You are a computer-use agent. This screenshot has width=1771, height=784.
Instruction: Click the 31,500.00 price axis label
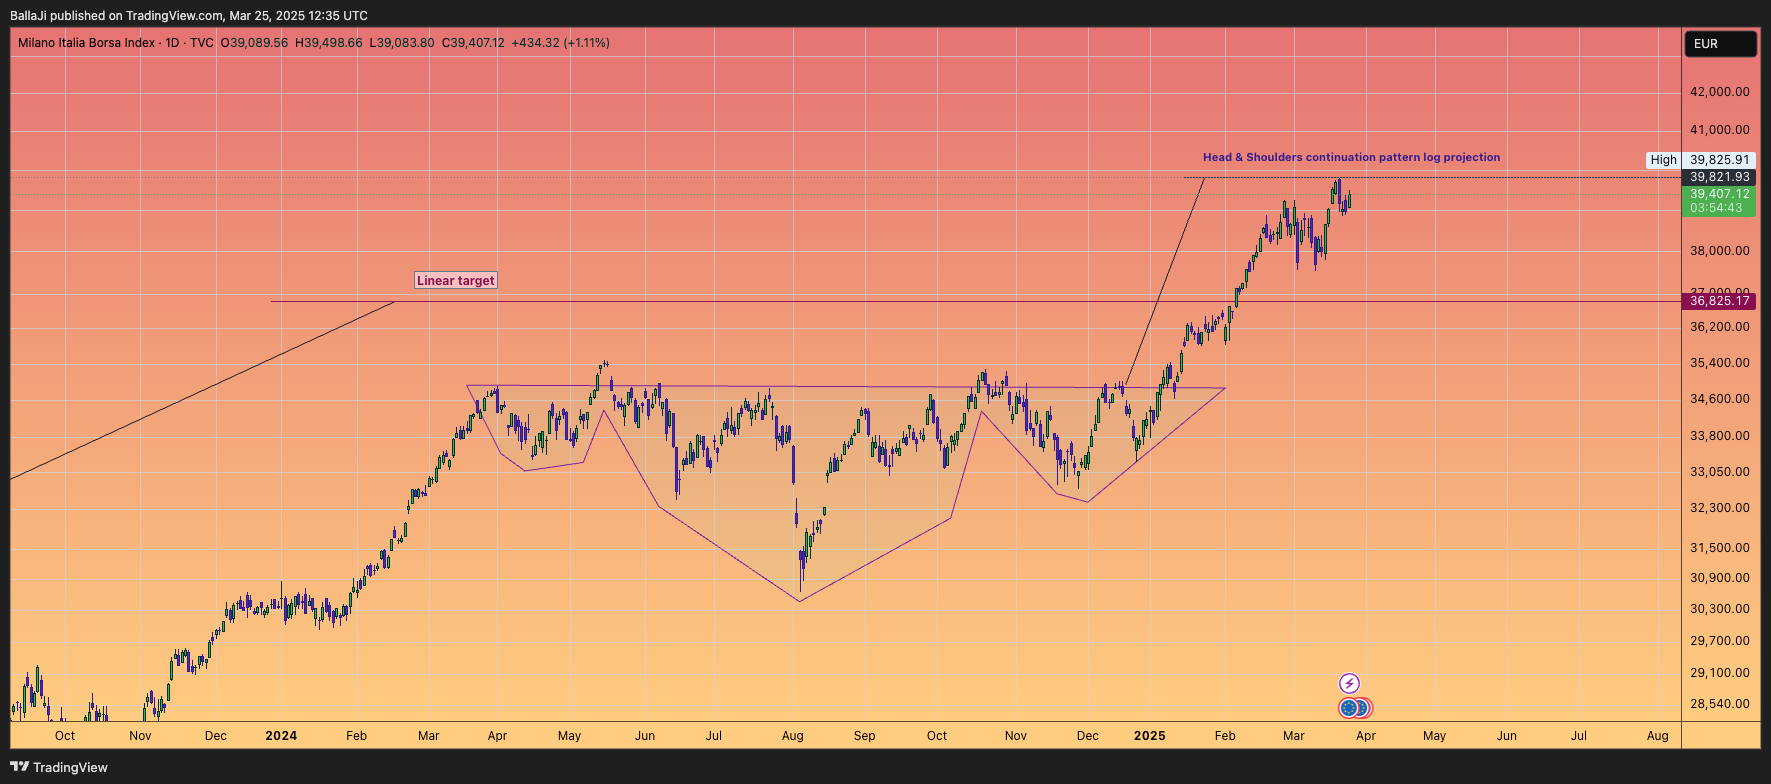(1720, 548)
